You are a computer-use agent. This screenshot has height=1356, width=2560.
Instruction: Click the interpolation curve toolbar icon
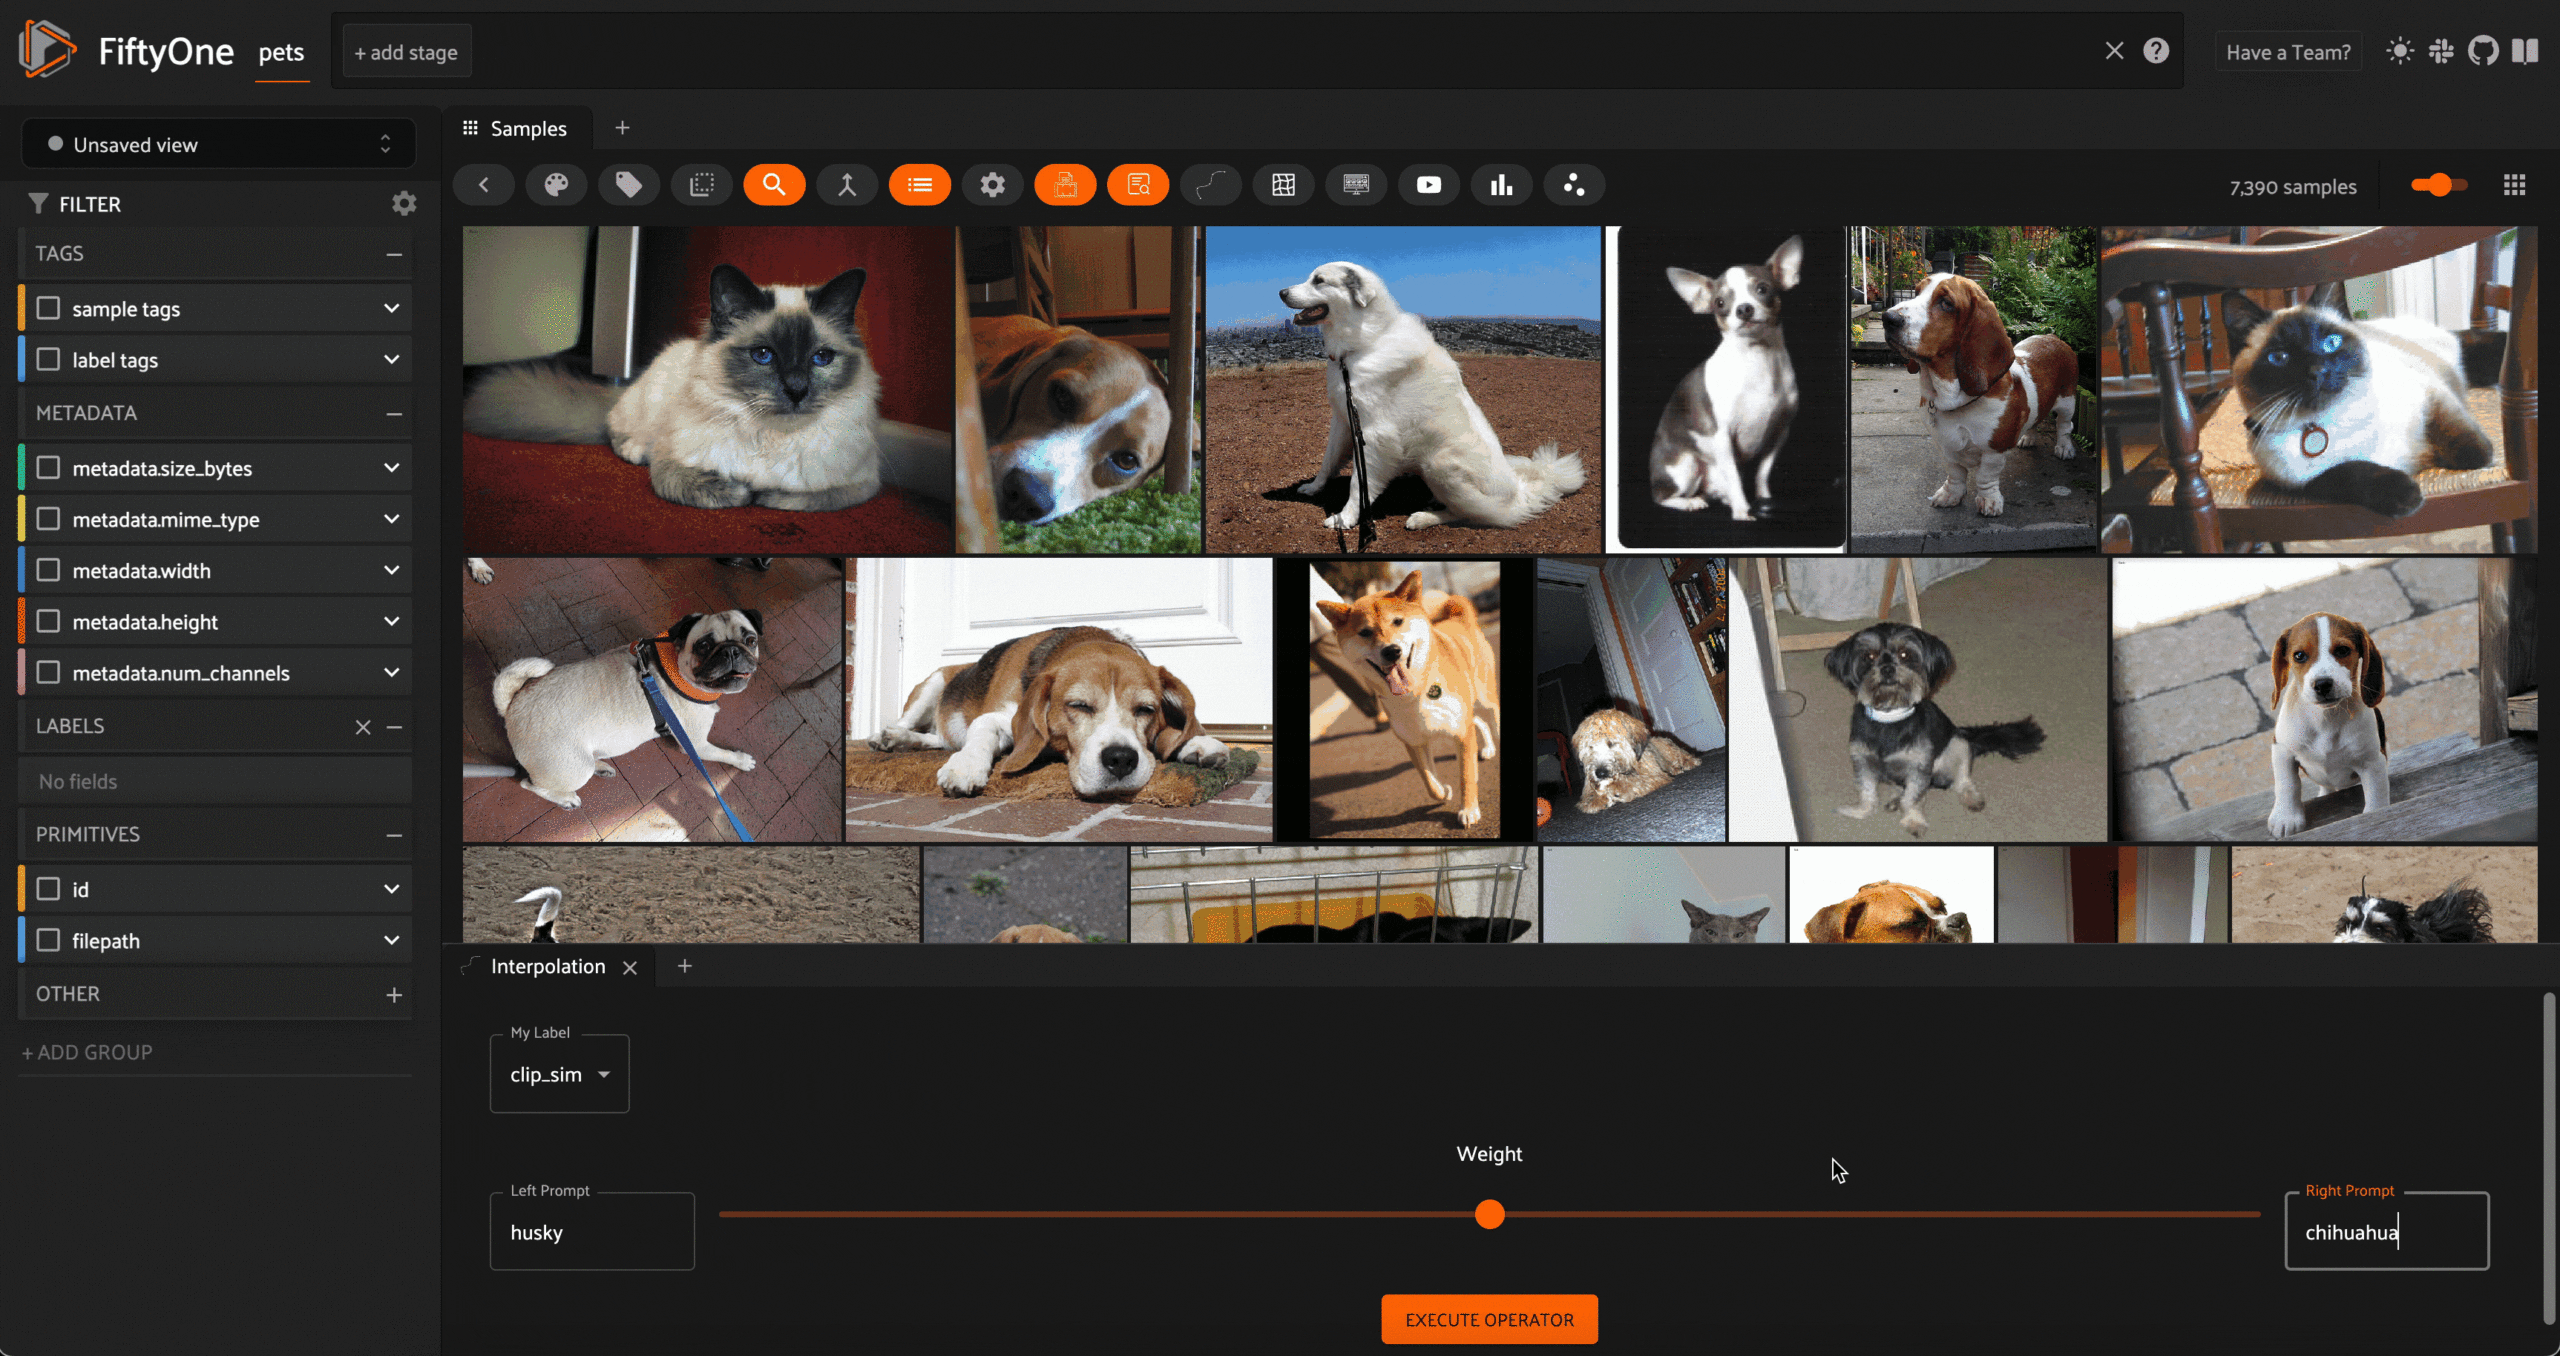pyautogui.click(x=1211, y=185)
